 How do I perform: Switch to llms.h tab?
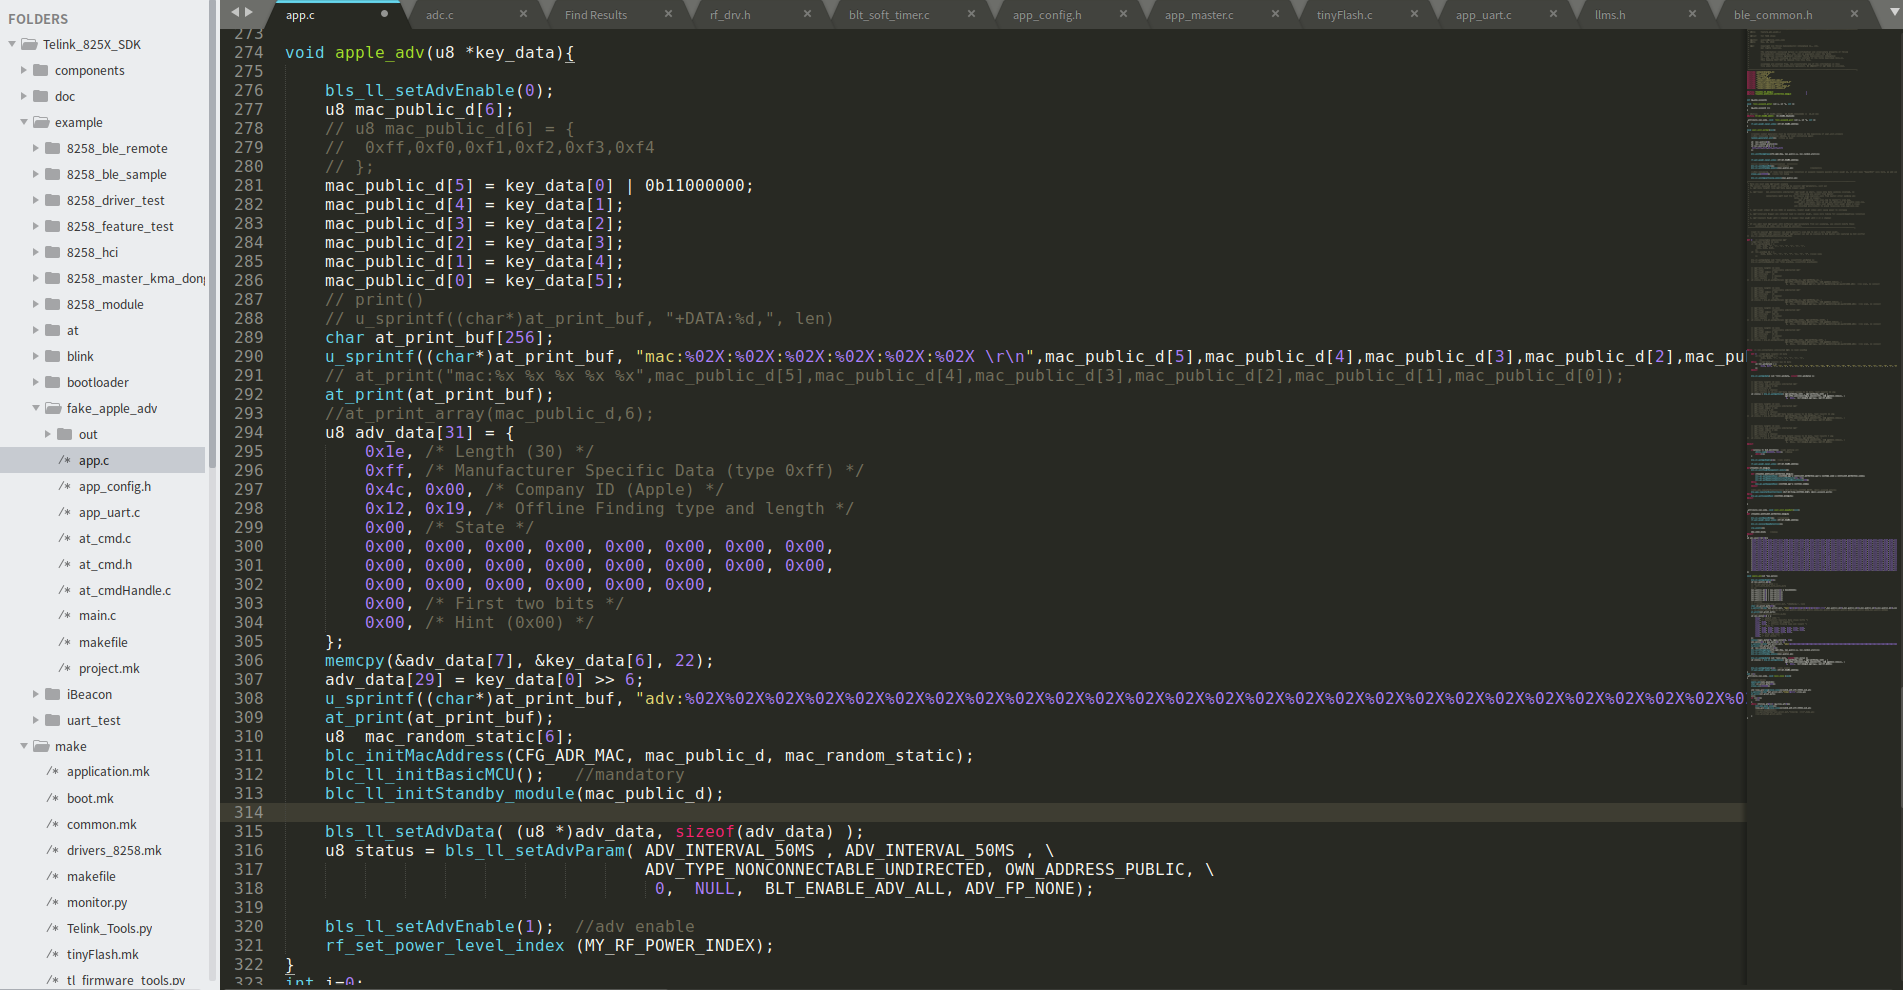[1610, 15]
